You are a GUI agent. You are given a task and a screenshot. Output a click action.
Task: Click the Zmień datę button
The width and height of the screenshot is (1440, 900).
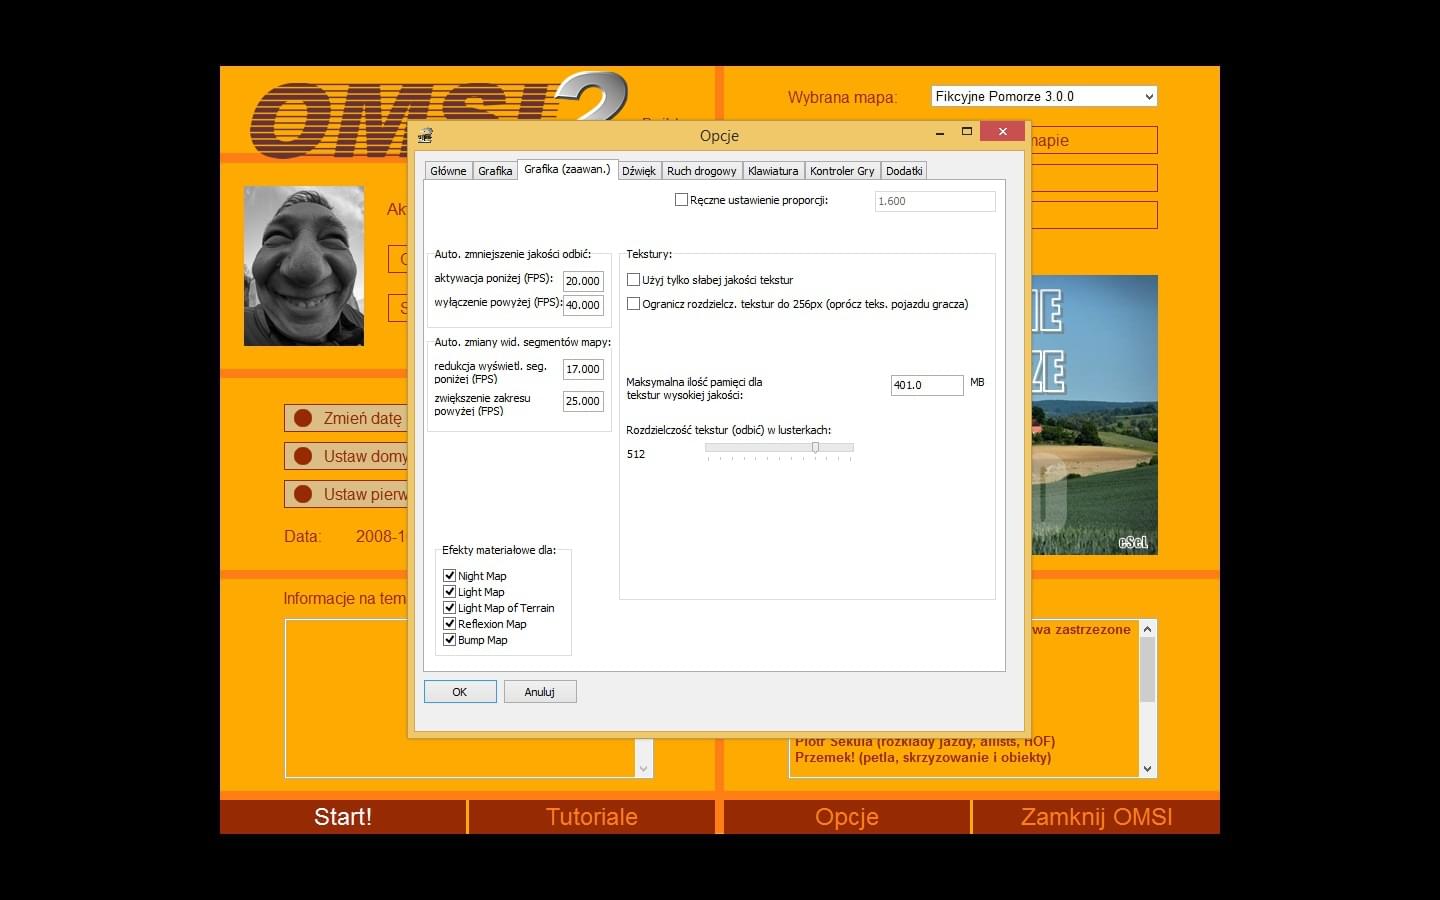click(x=346, y=418)
